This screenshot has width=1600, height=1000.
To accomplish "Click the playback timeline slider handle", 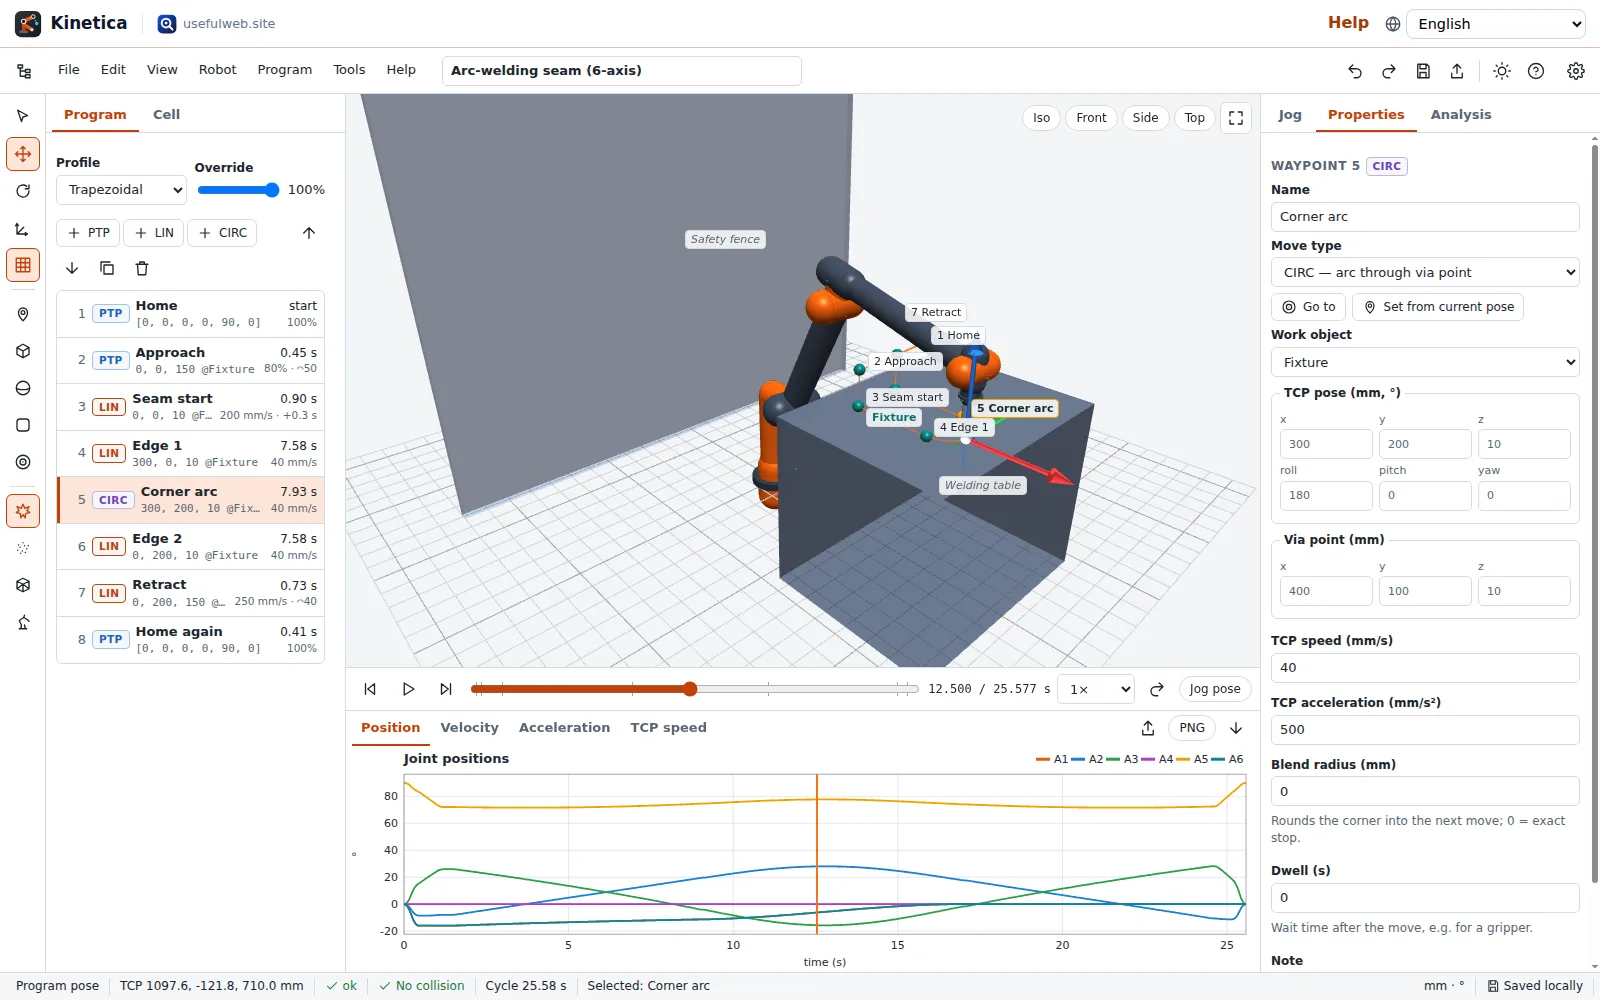I will (x=690, y=689).
